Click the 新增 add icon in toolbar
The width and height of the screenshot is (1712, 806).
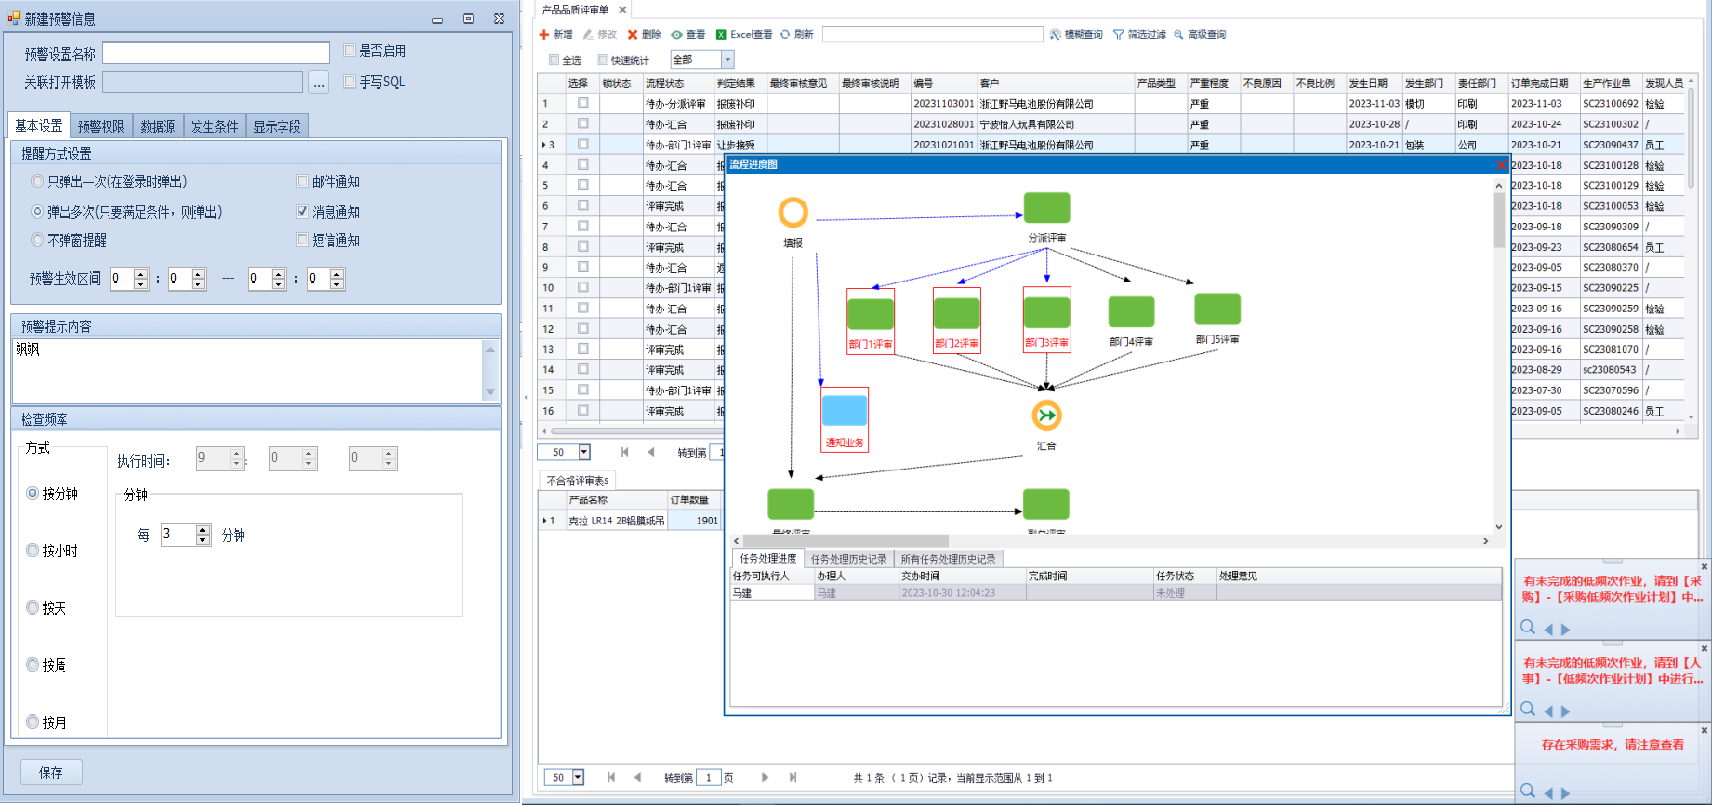tap(544, 34)
